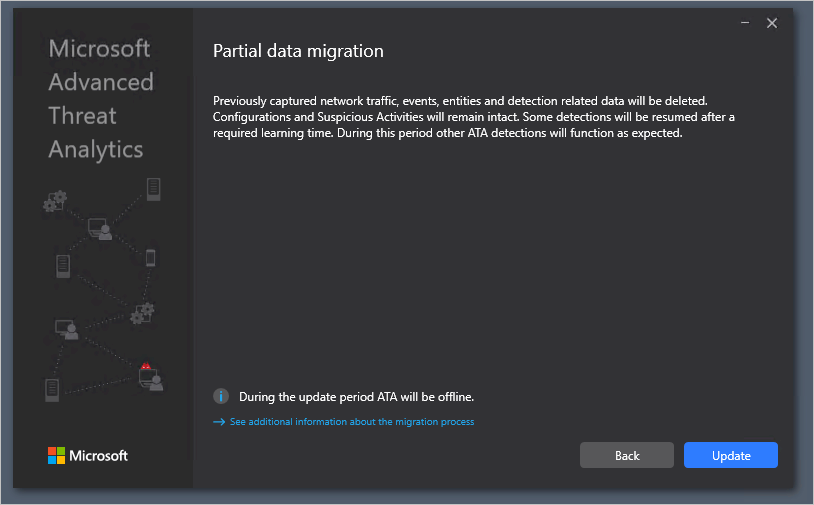Click the server icon at the diagram's bottom left
Image resolution: width=814 pixels, height=505 pixels.
(x=52, y=389)
